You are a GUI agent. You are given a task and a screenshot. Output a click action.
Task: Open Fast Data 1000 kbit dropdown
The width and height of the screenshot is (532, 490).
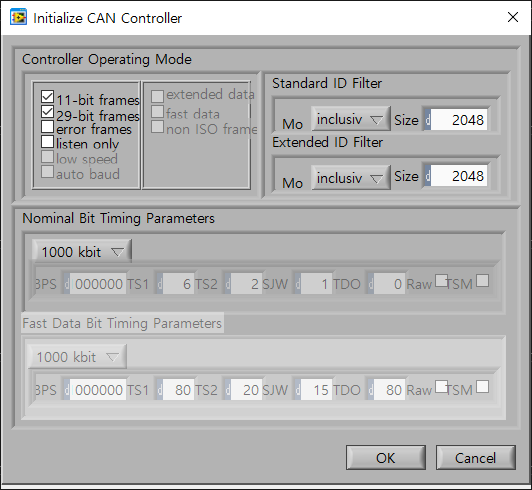point(77,357)
